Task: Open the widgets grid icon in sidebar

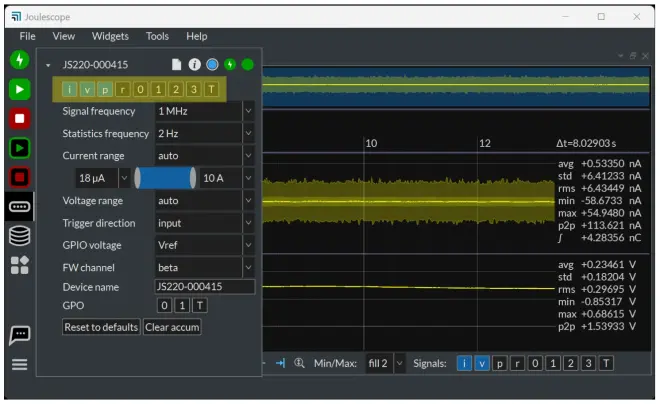Action: (x=19, y=265)
